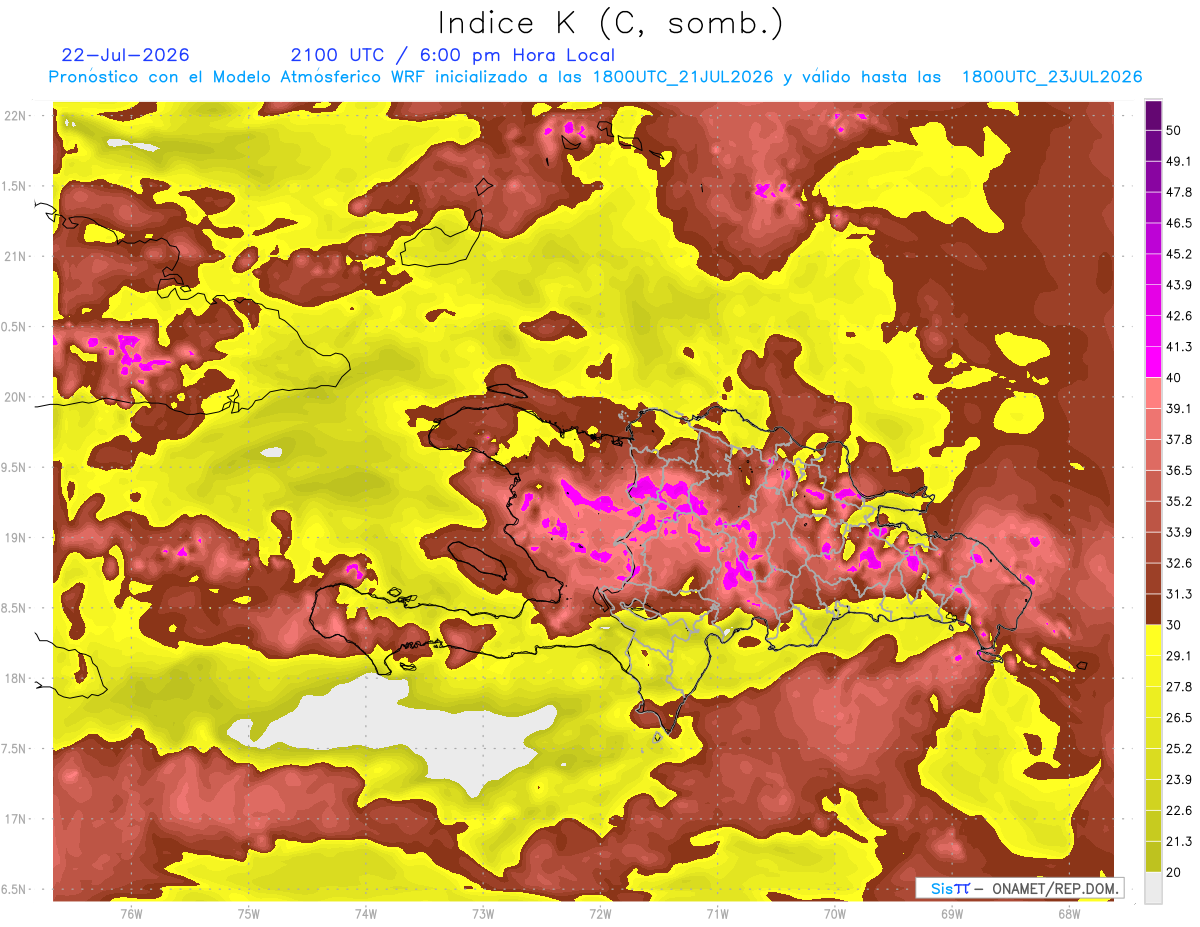Click colorbar value "46.5"

1179,223
